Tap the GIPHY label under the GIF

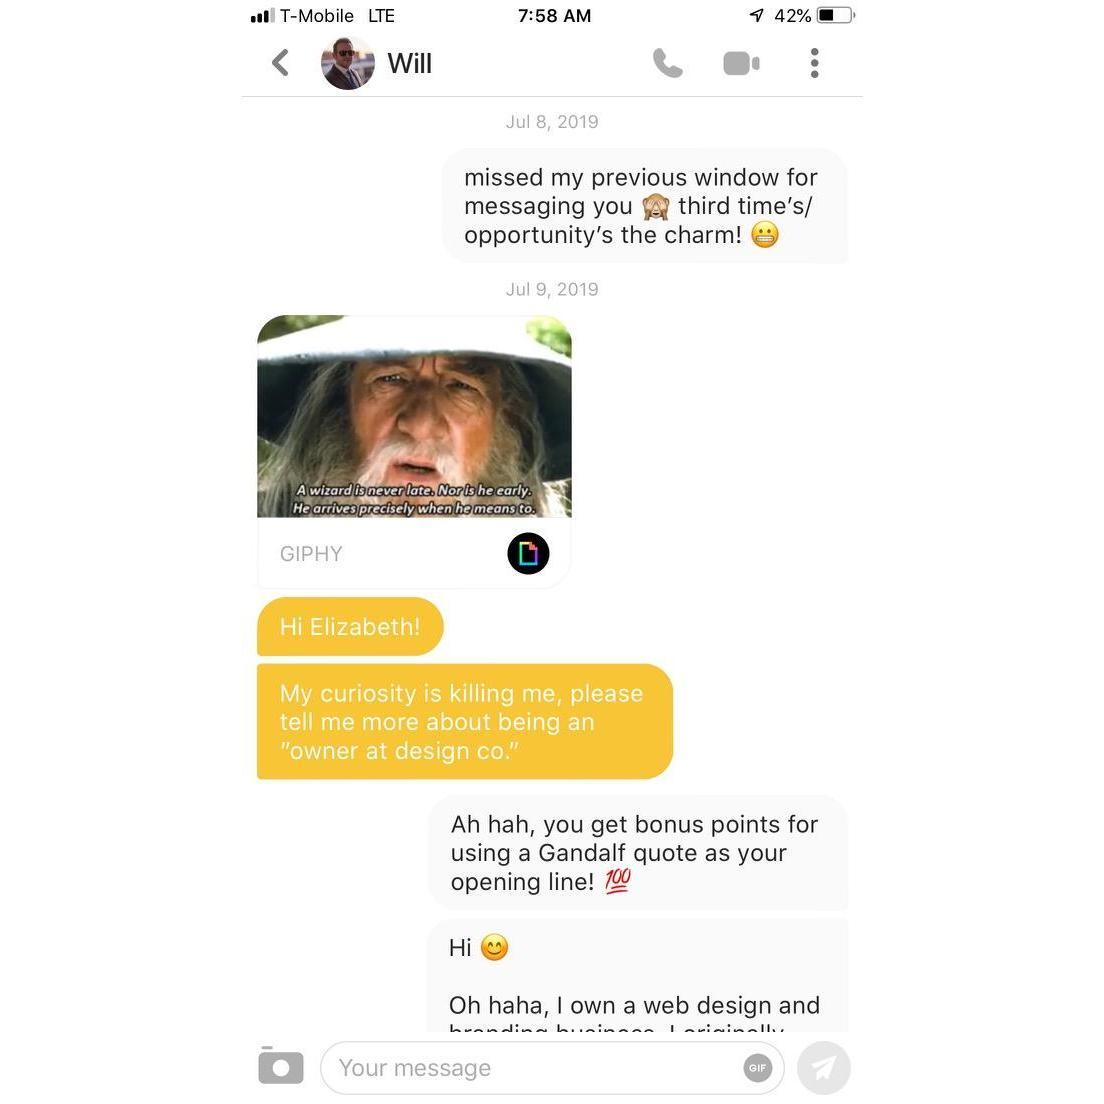point(311,554)
